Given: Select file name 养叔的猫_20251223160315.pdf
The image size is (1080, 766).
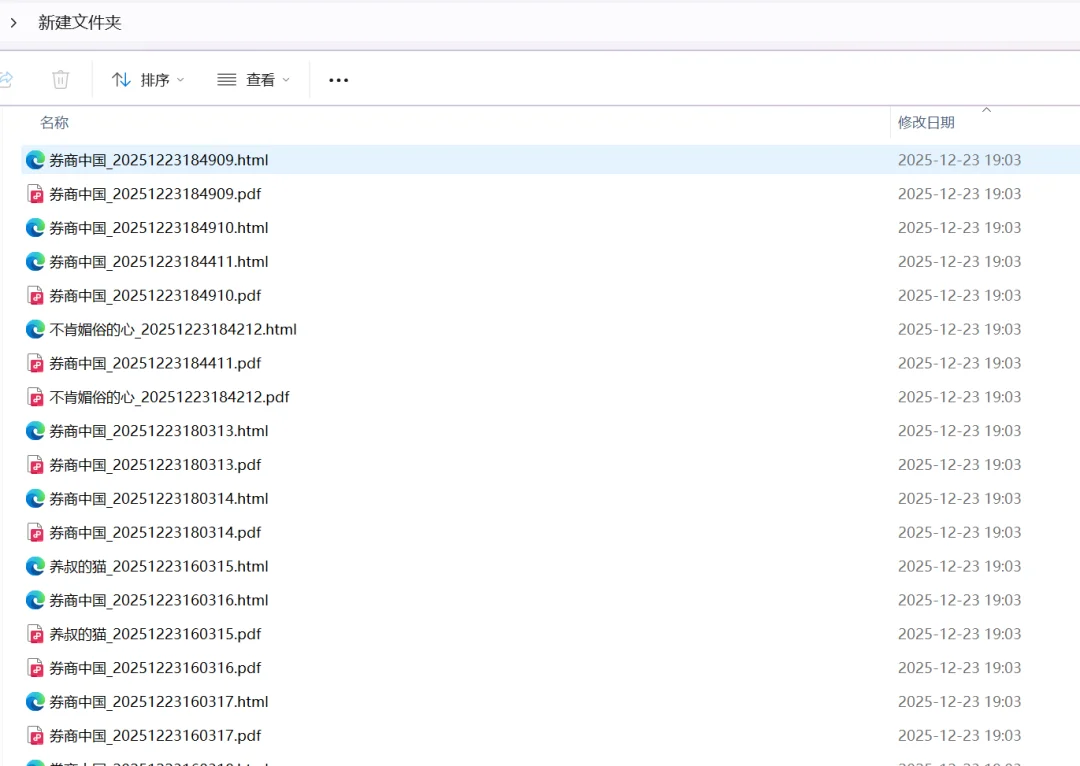Looking at the screenshot, I should [x=155, y=634].
